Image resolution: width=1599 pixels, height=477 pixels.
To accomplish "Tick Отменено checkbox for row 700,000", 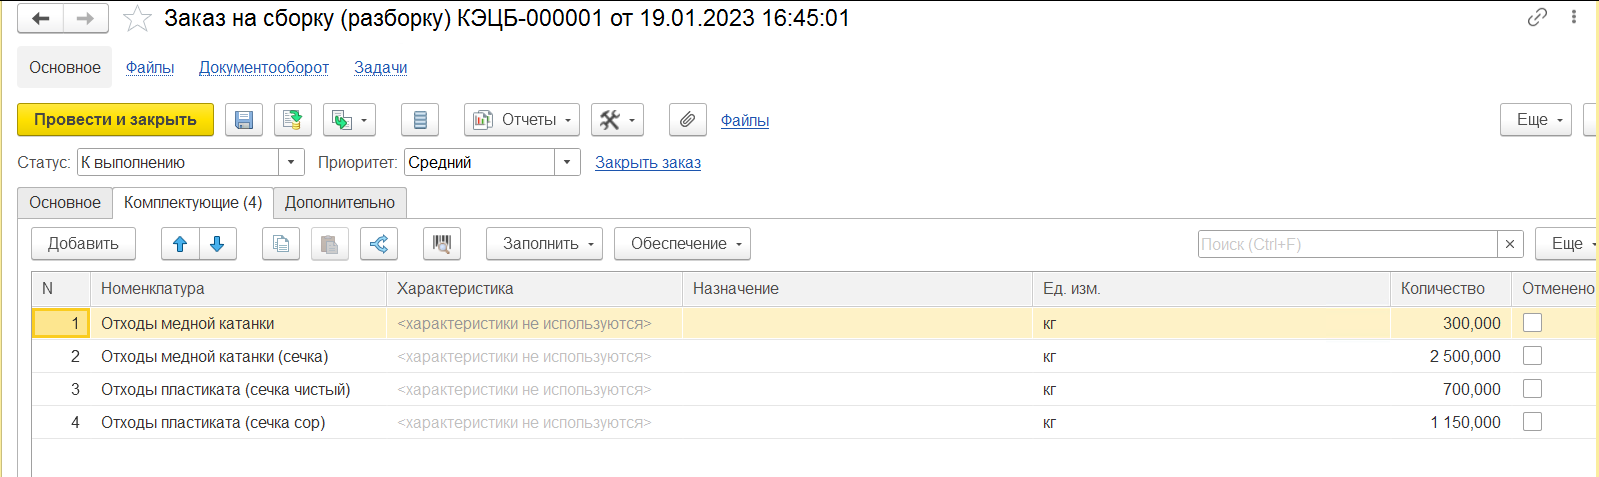I will 1532,389.
